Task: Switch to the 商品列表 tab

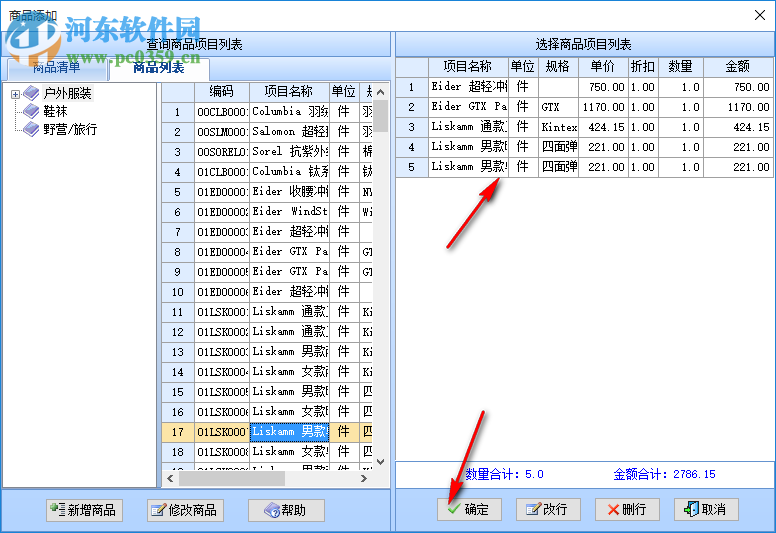Action: 159,67
